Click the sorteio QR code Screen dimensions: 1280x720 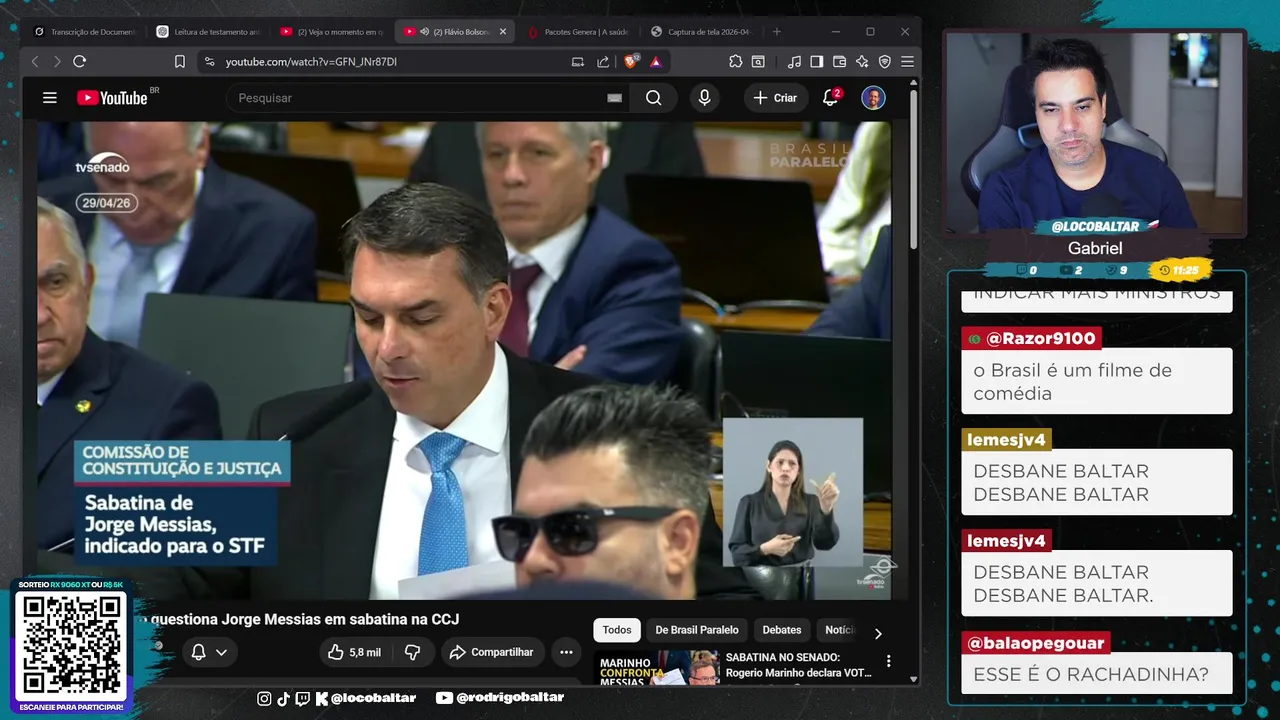click(x=71, y=646)
